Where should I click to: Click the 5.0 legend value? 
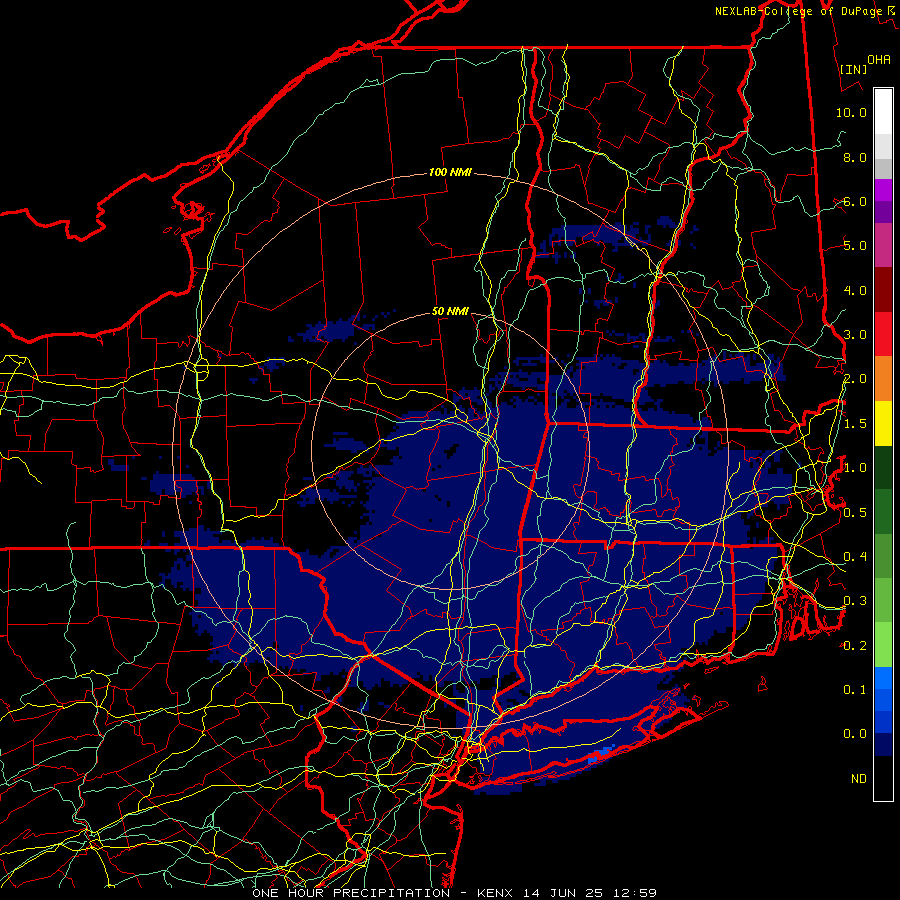click(x=855, y=246)
